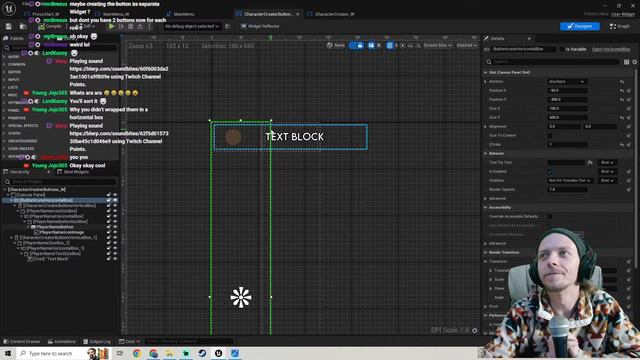This screenshot has height=360, width=640.
Task: Click the brown circle image on canvas
Action: (233, 137)
